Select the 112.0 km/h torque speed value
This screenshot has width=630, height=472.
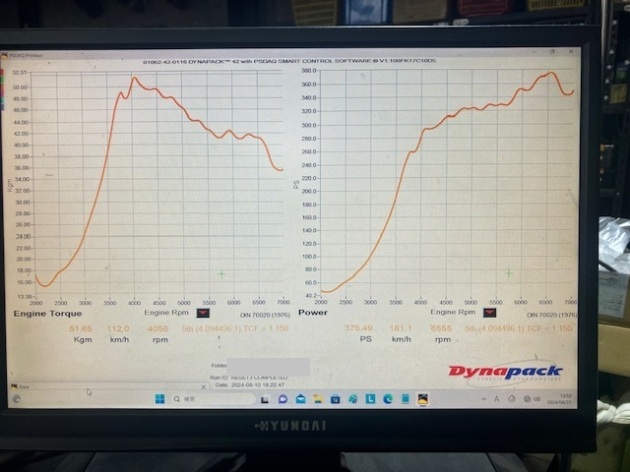point(118,329)
